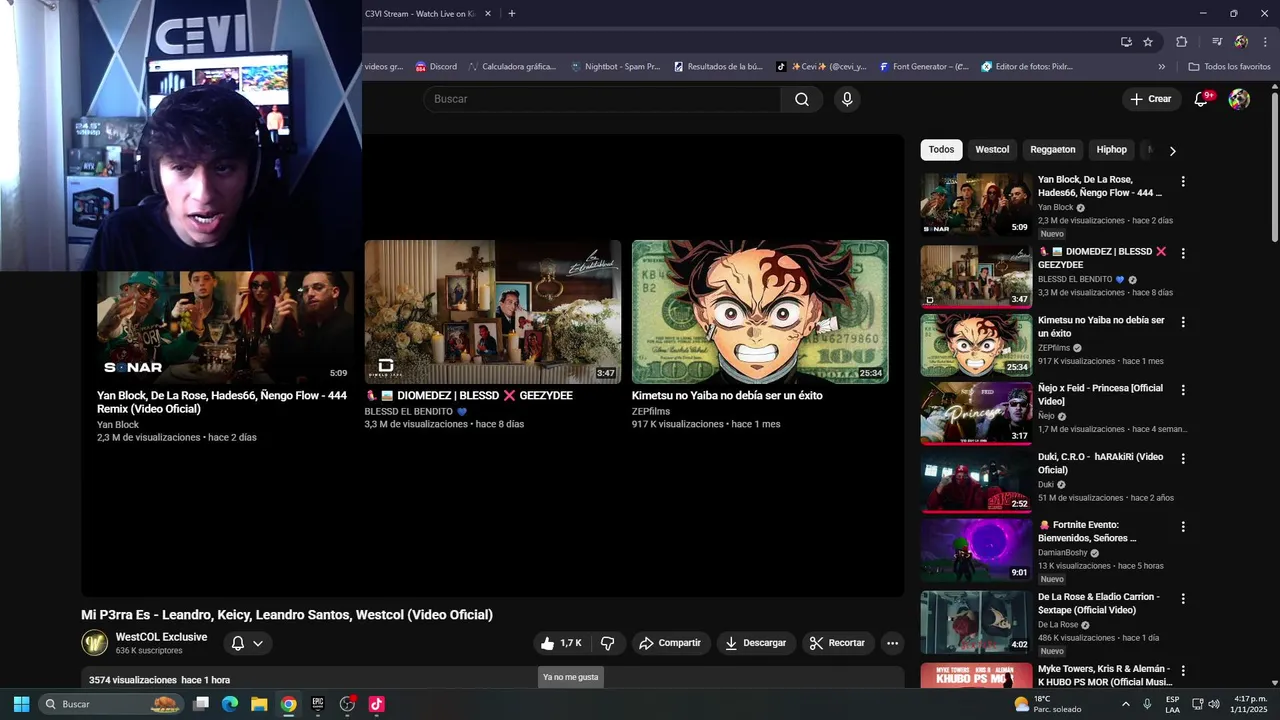This screenshot has width=1280, height=720.
Task: Like the video with the thumbs-up button
Action: click(561, 643)
